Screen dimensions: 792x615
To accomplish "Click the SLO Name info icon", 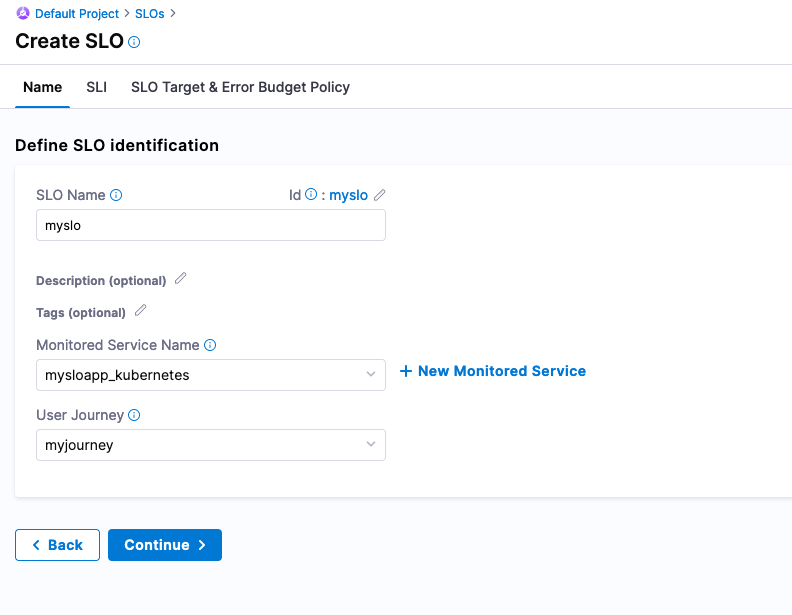I will (116, 195).
